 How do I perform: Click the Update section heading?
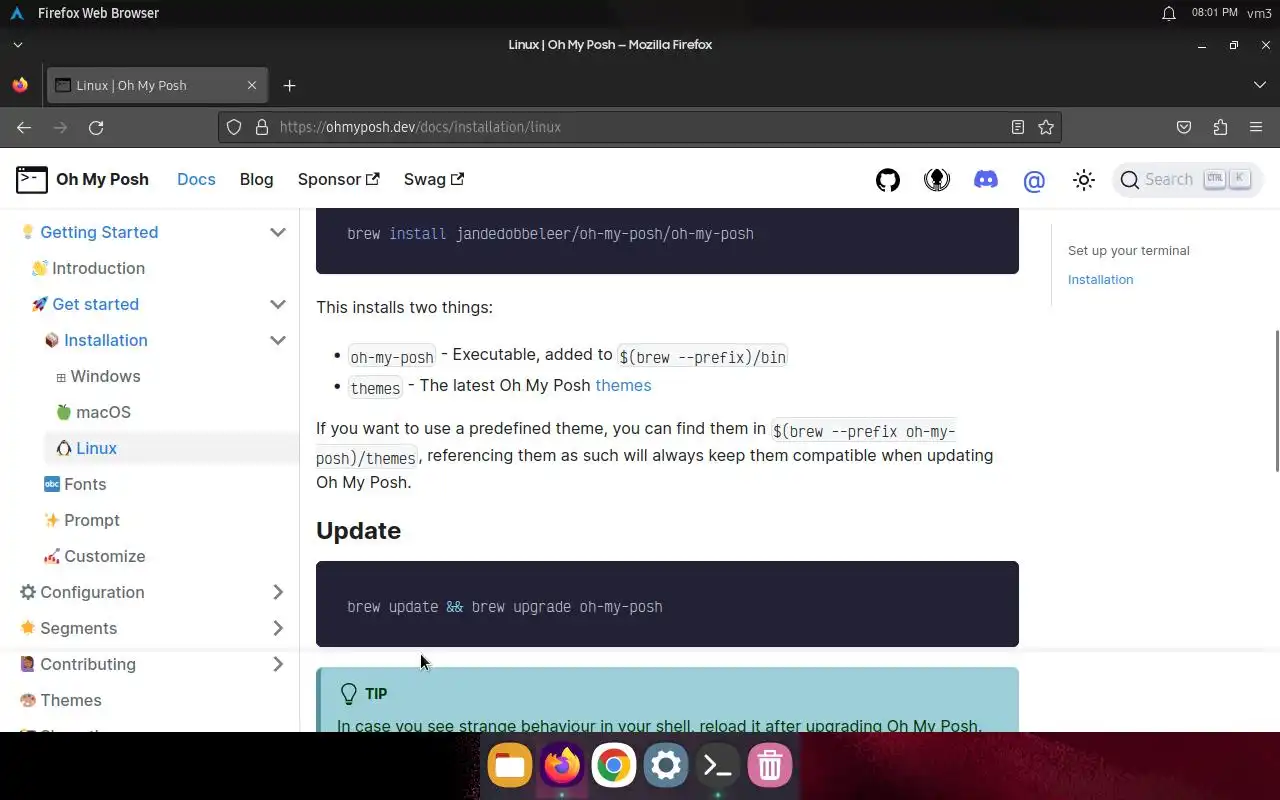pos(358,530)
